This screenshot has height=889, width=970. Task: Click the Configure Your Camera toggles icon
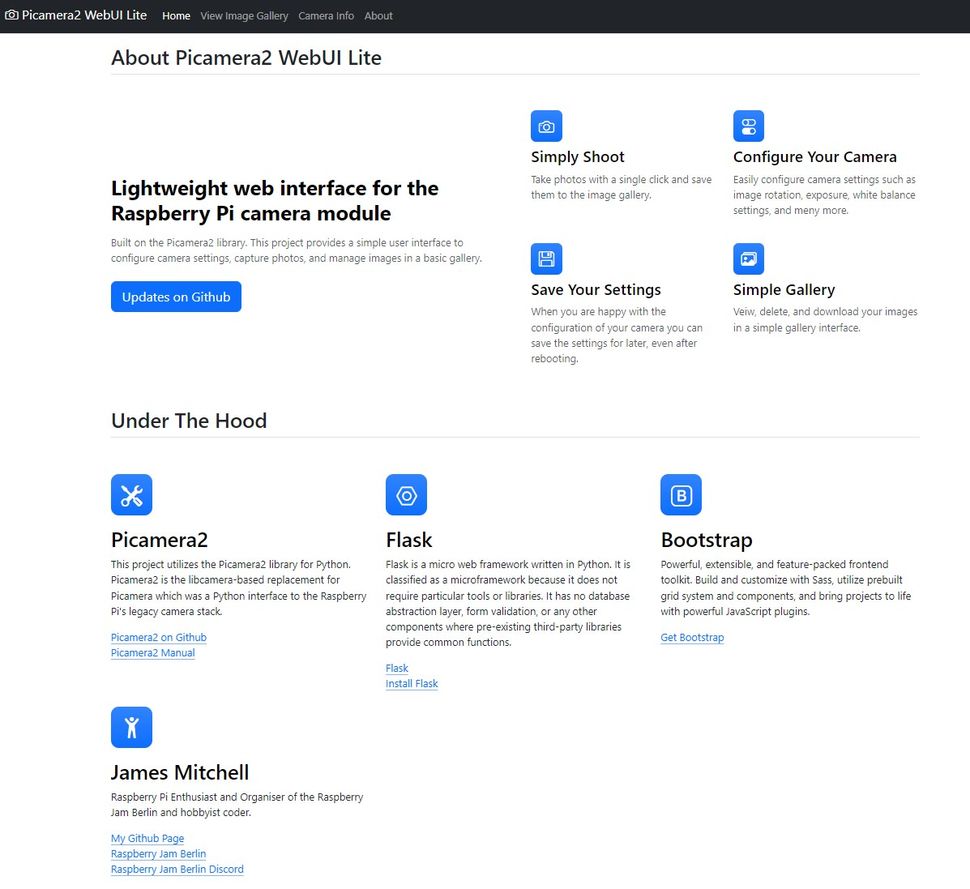point(748,127)
